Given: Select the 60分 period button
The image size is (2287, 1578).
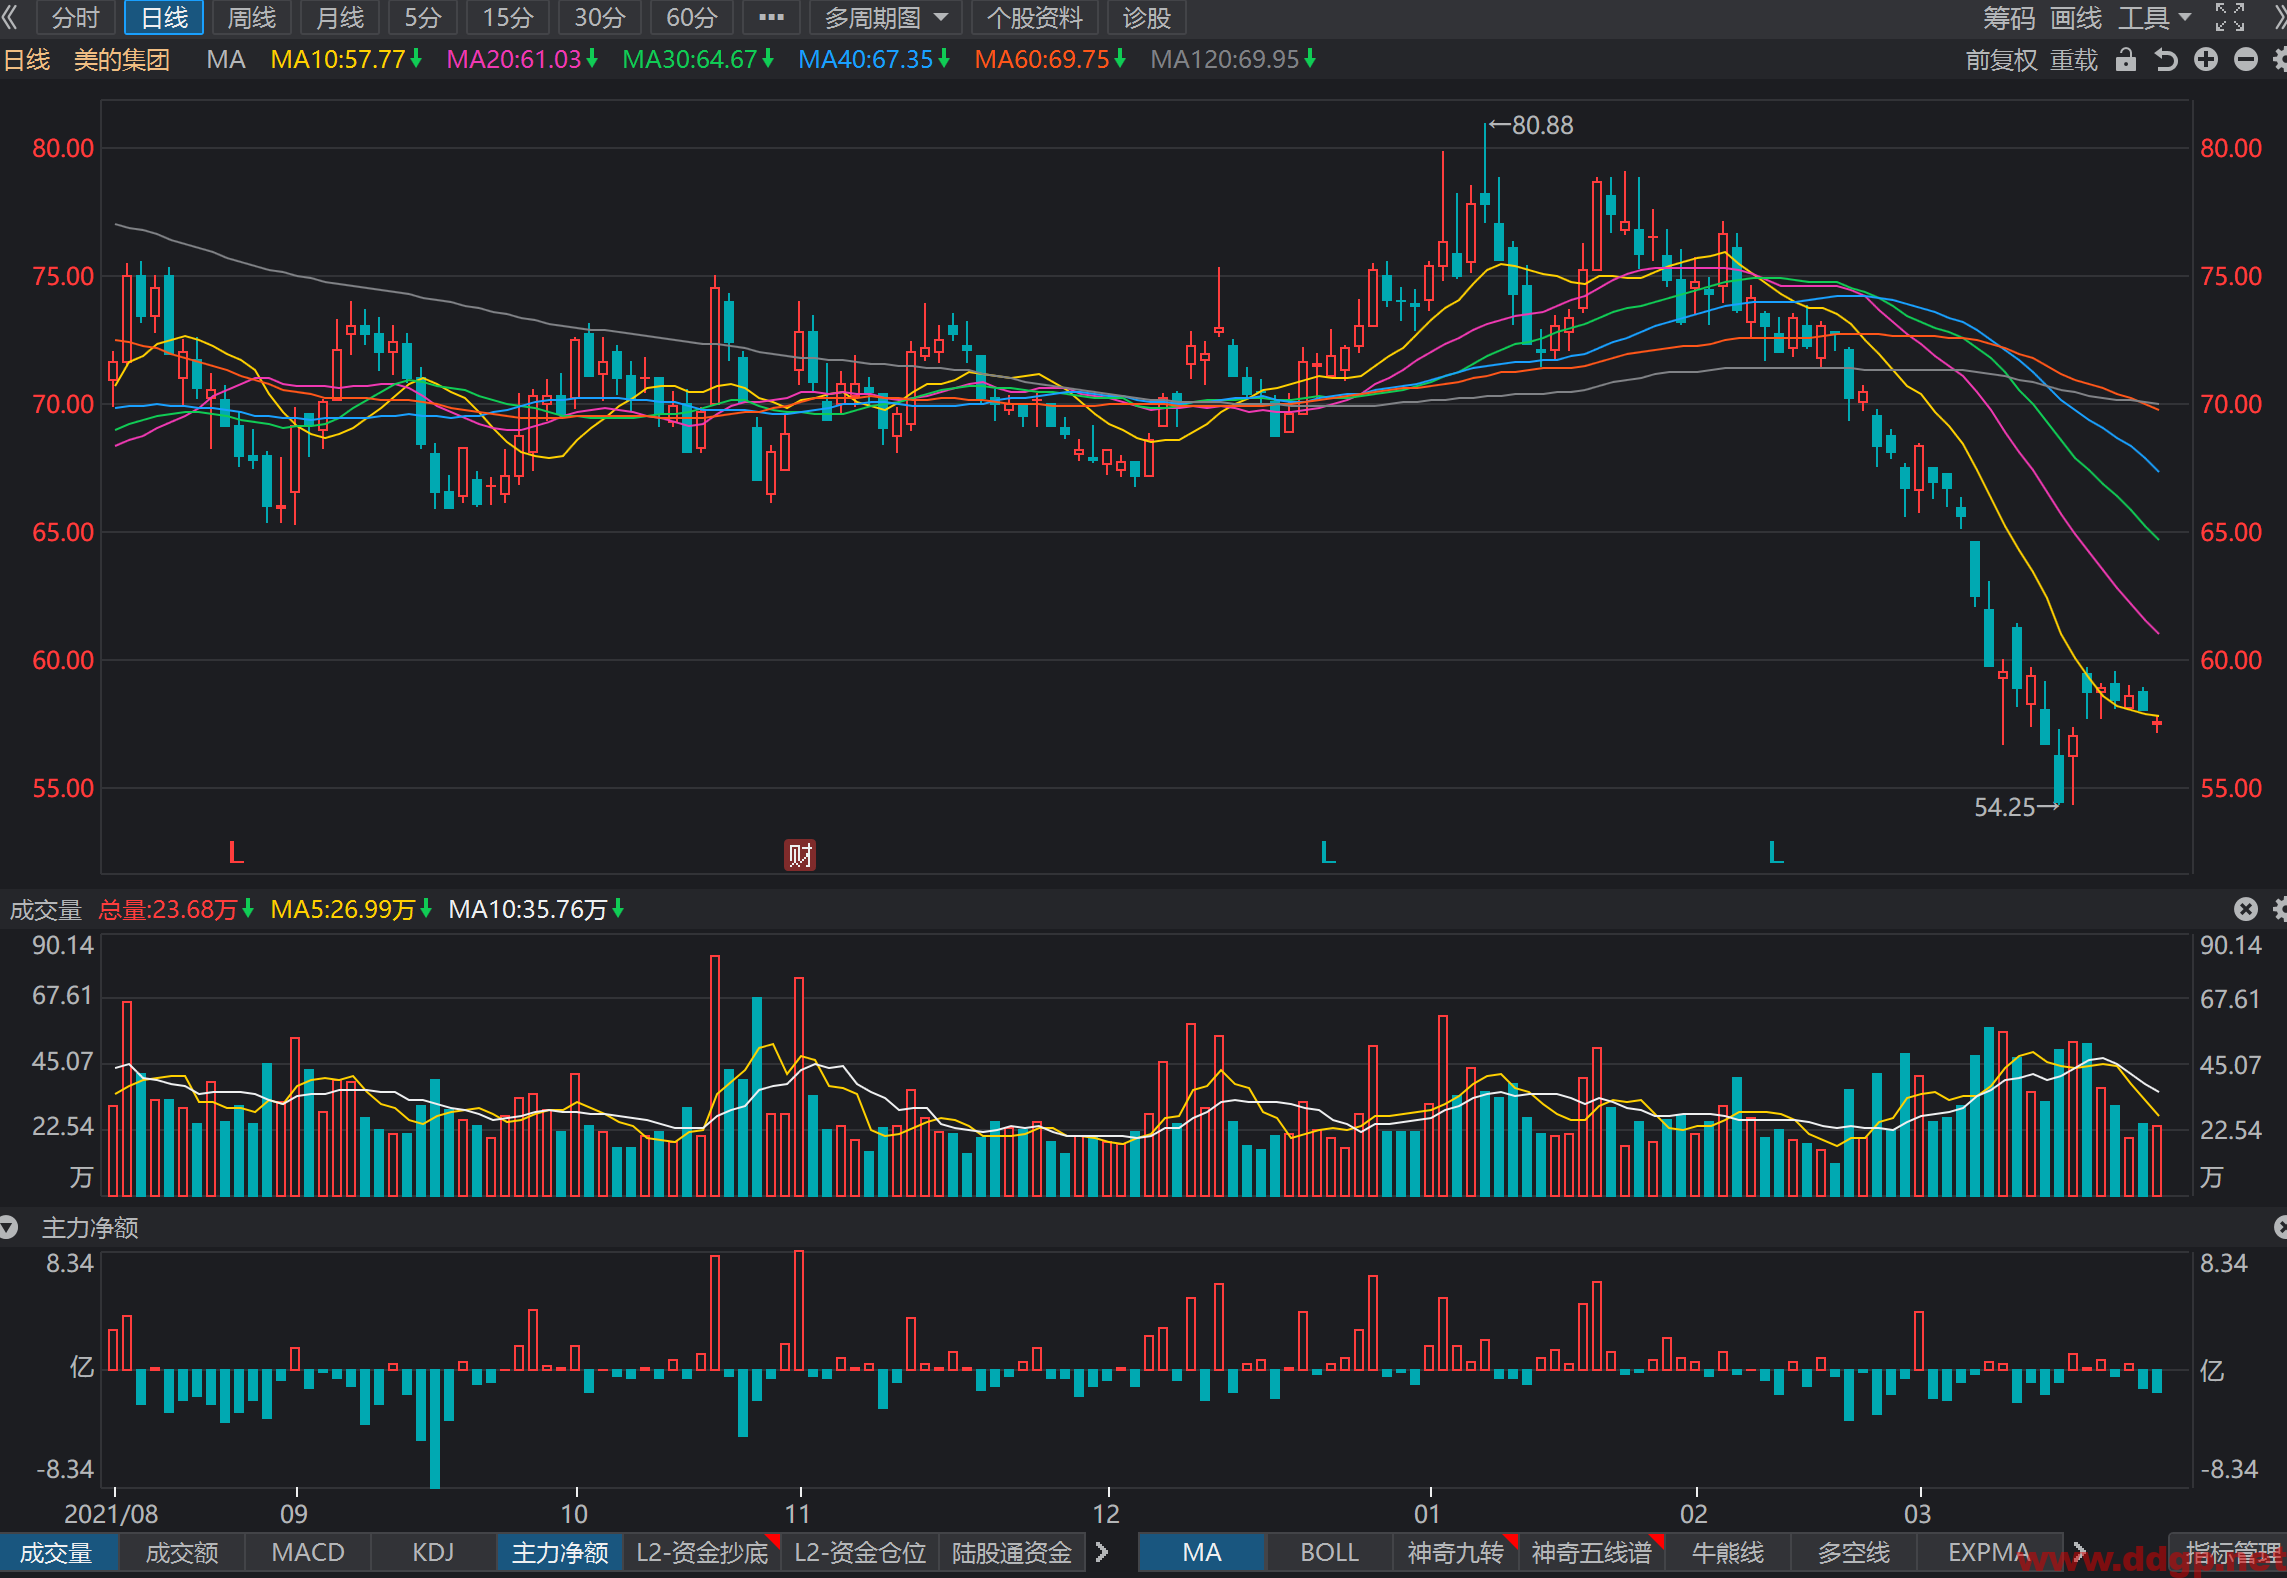Looking at the screenshot, I should pyautogui.click(x=692, y=17).
